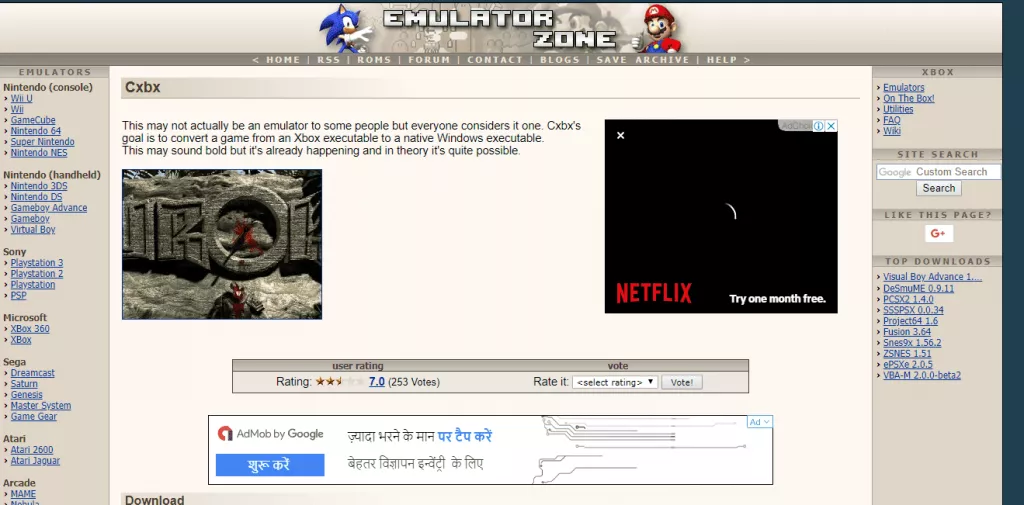Open DeSmuME 0.9.11 top download
The width and height of the screenshot is (1024, 505).
918,288
